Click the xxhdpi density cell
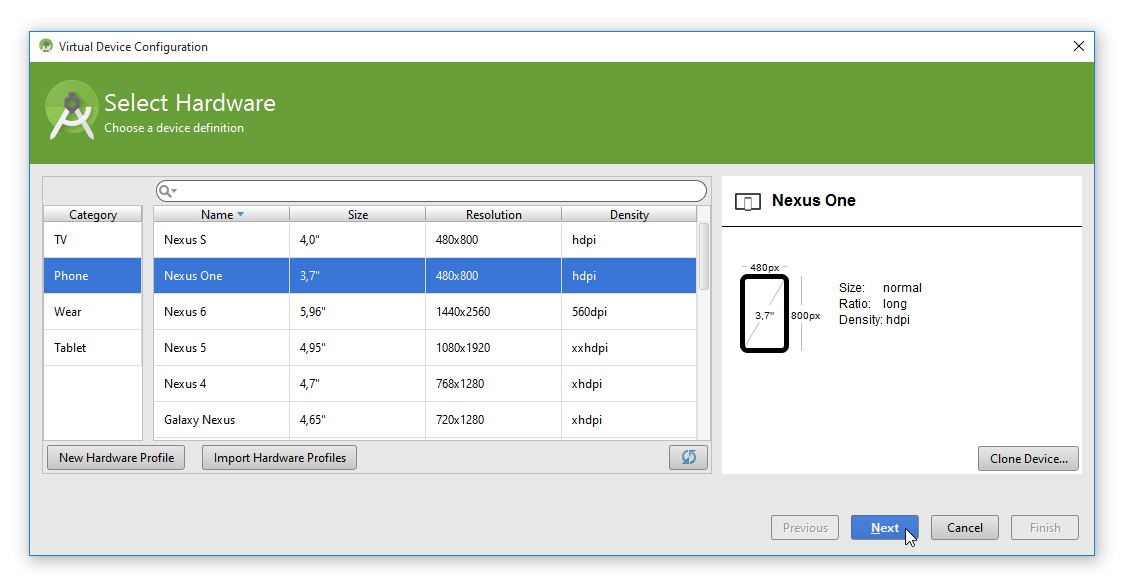Viewport: 1124px width, 581px height. point(629,347)
